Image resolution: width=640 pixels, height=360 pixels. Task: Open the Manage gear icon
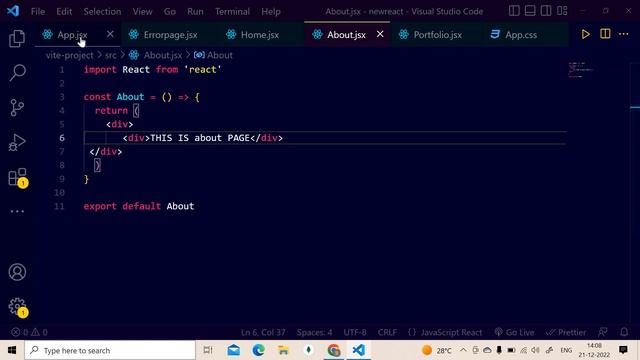pos(18,307)
